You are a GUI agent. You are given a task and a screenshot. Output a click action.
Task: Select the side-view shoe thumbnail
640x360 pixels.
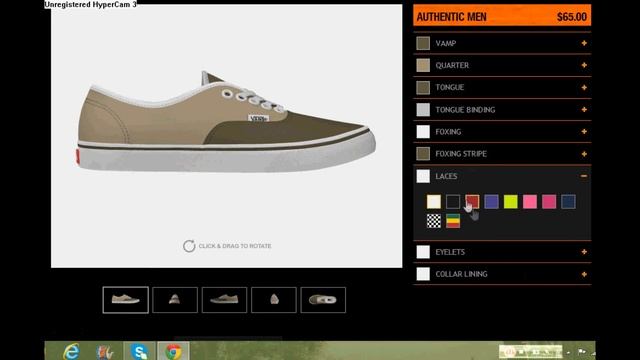pyautogui.click(x=125, y=300)
